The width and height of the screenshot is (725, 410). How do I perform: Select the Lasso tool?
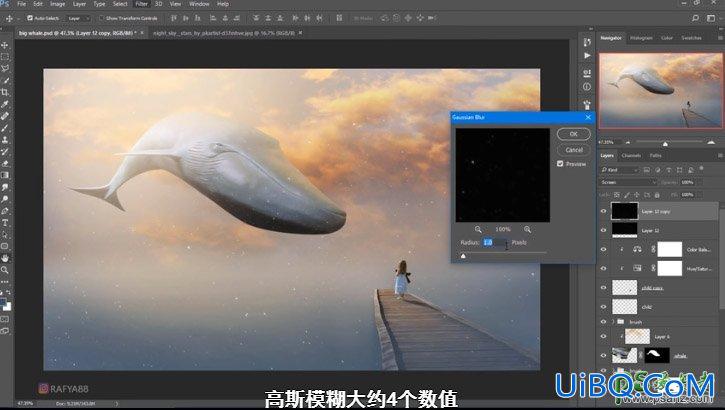click(x=5, y=68)
